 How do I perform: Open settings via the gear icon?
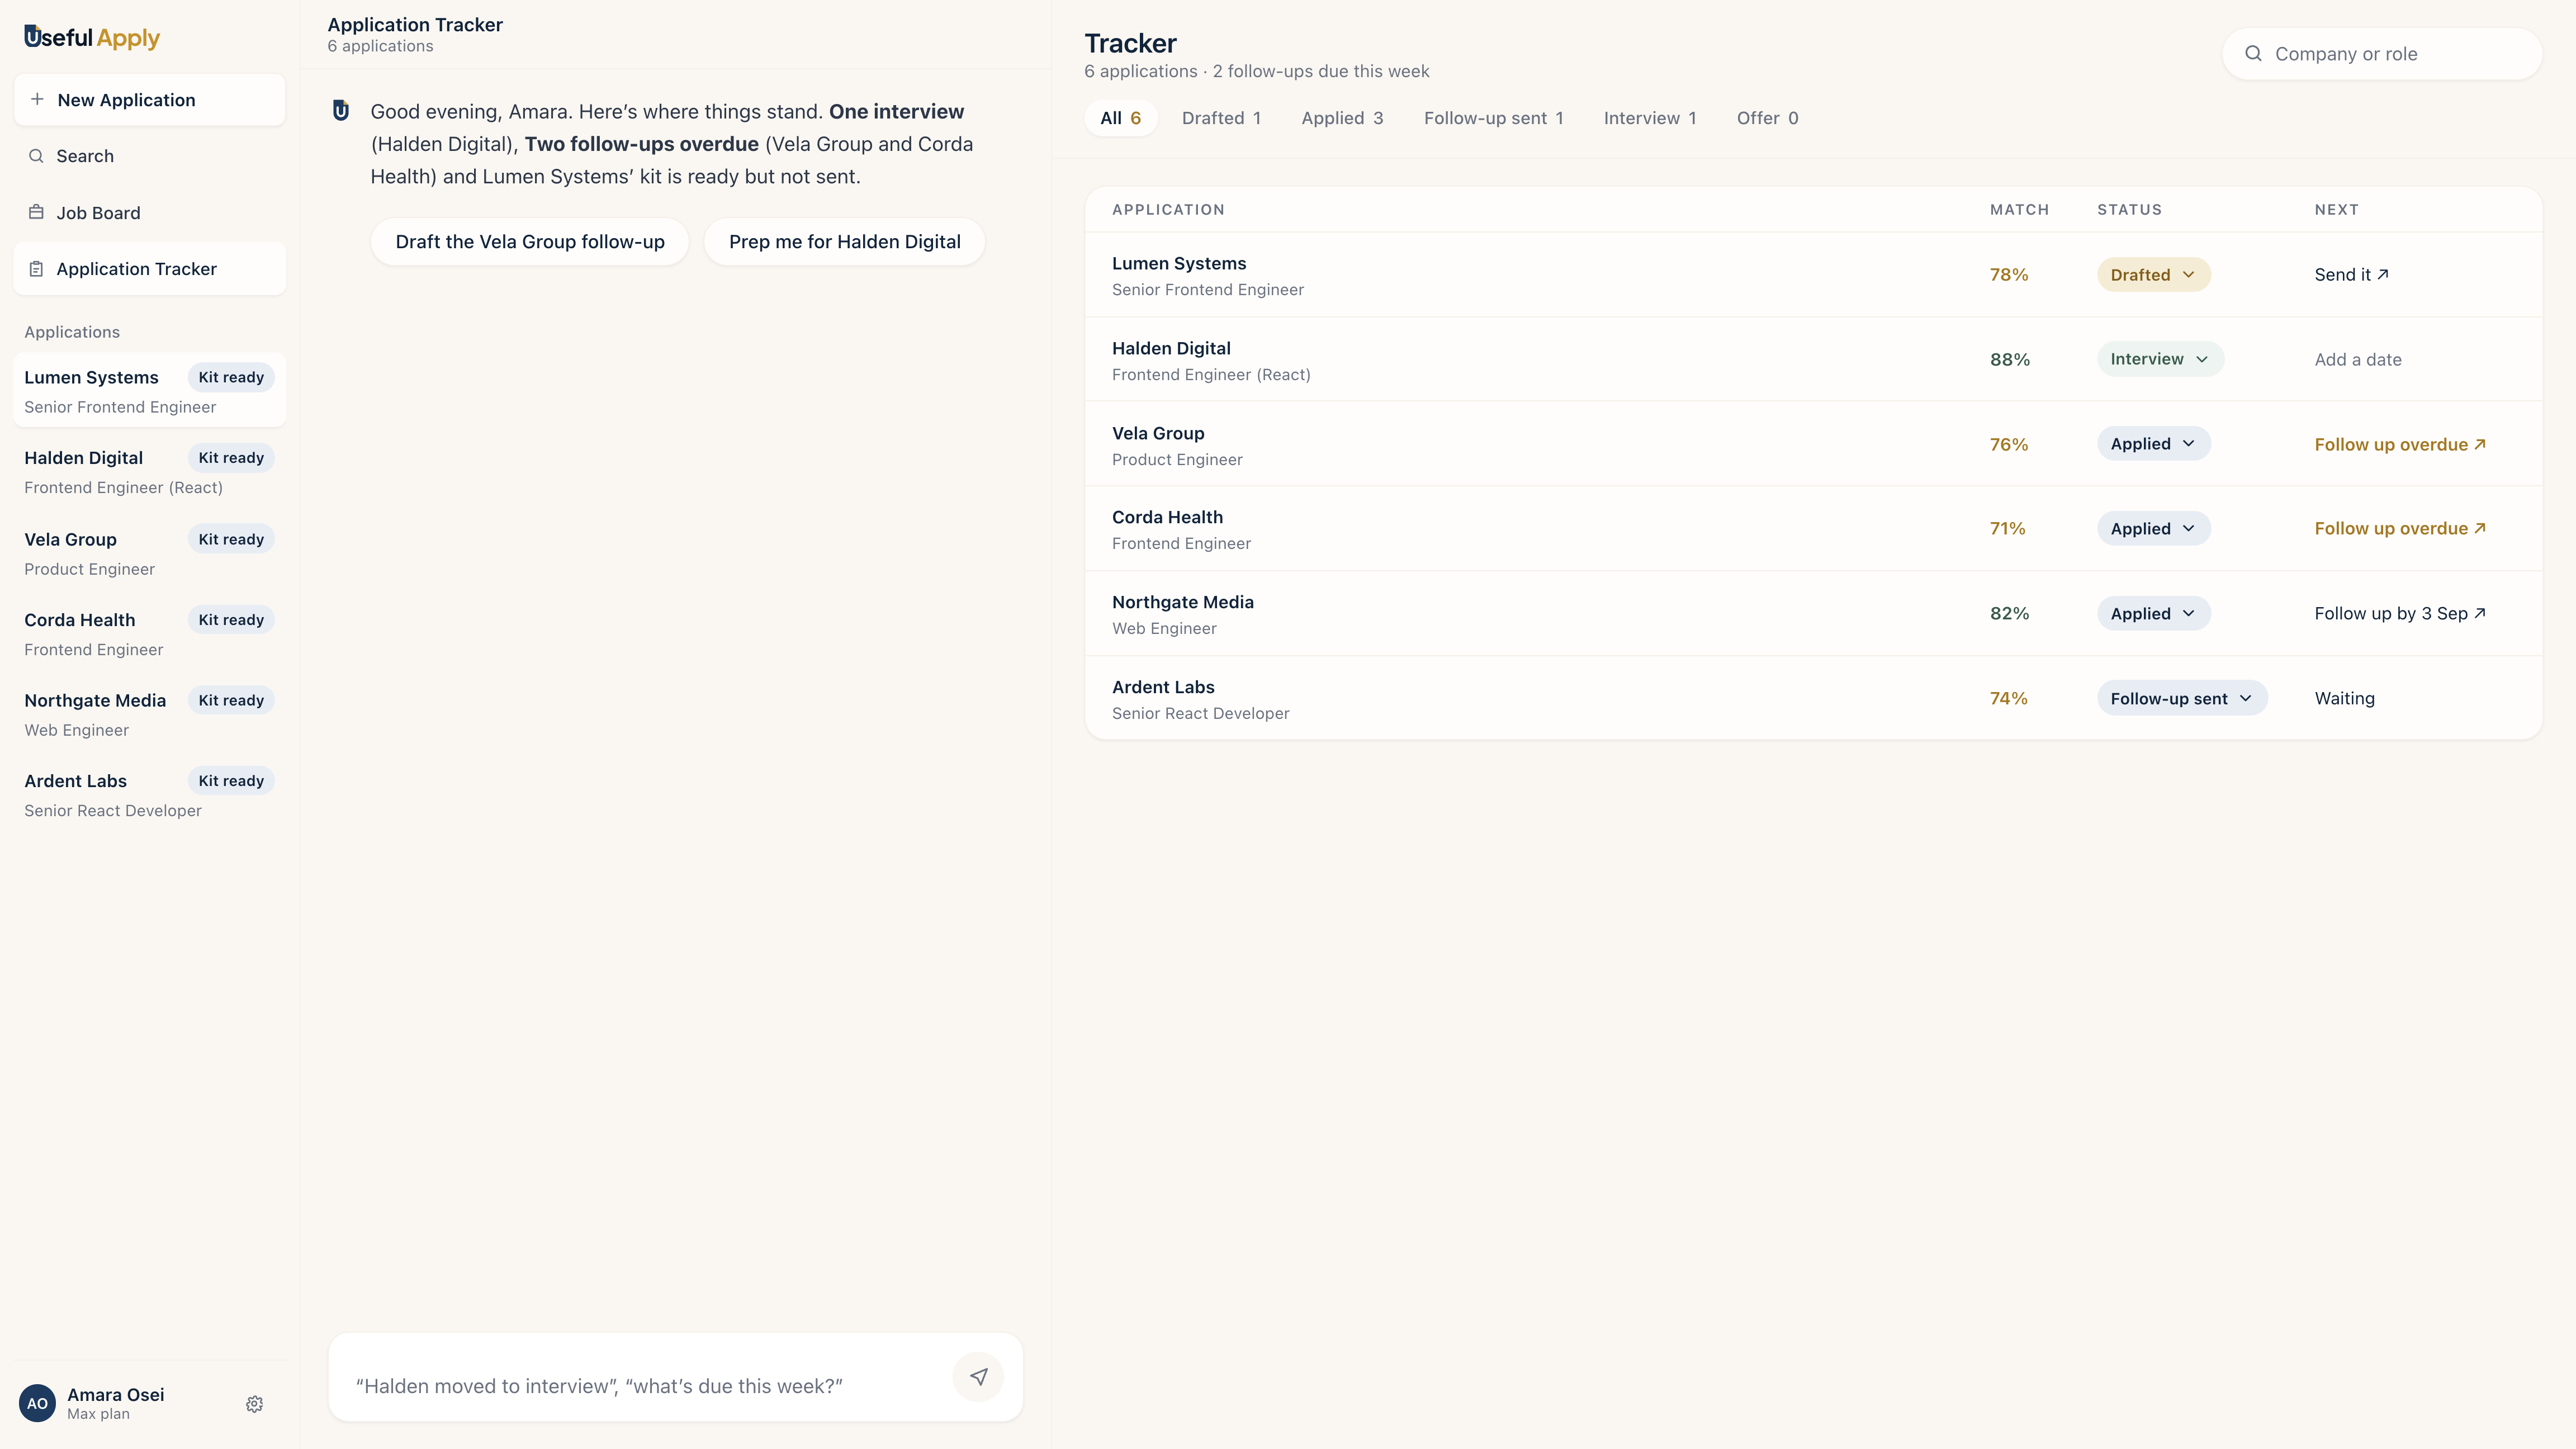[254, 1404]
